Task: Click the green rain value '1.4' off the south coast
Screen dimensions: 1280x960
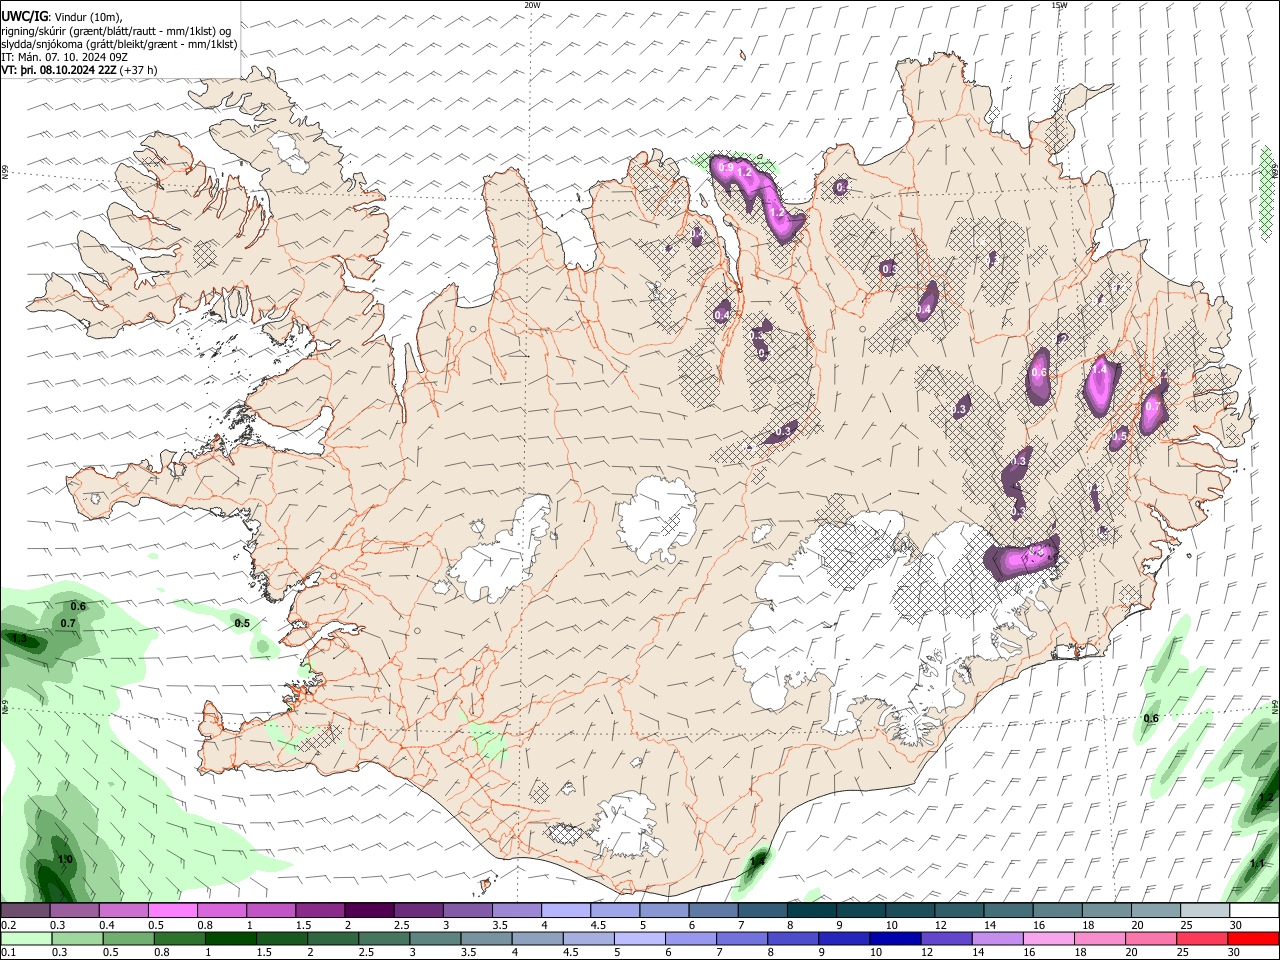Action: tap(758, 860)
